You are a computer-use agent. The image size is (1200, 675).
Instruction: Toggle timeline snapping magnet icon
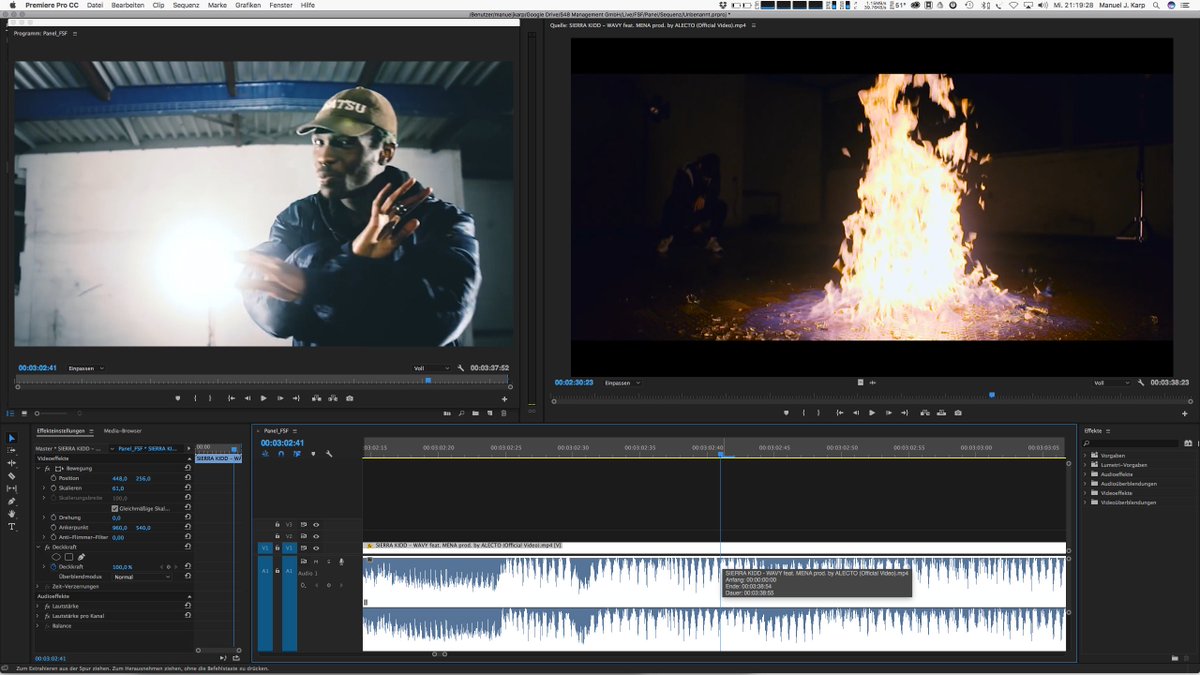click(281, 454)
